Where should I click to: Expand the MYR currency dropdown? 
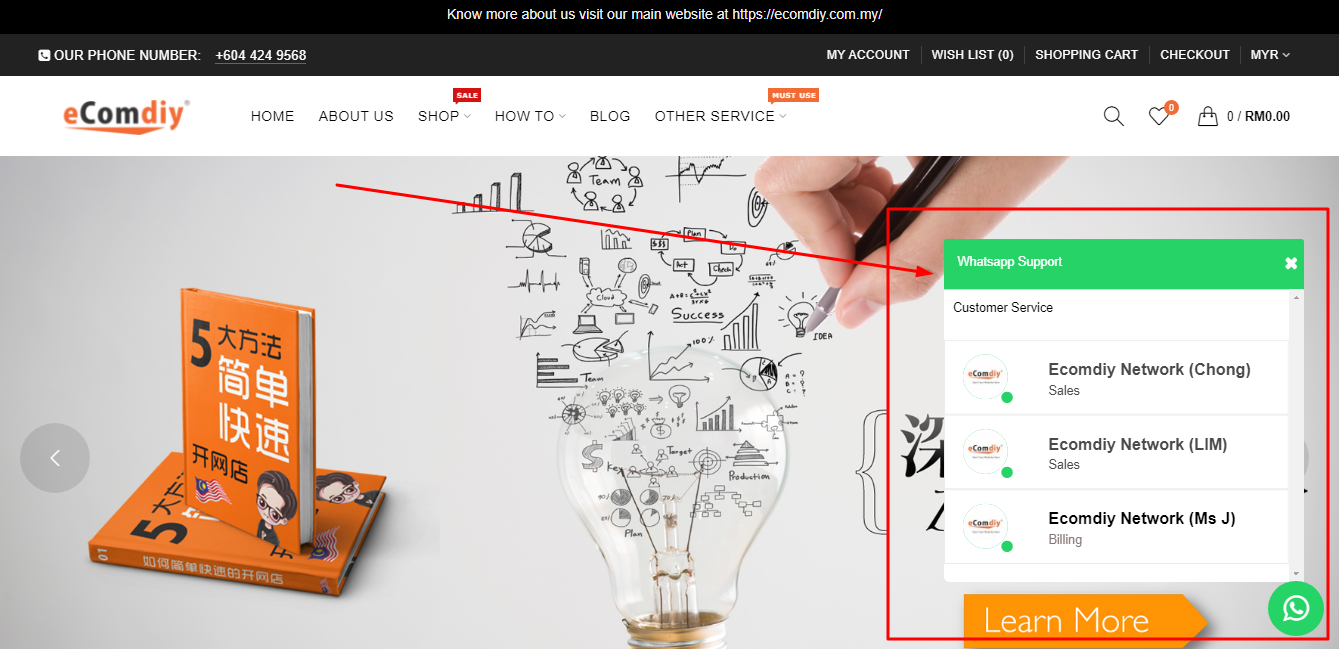tap(1270, 55)
